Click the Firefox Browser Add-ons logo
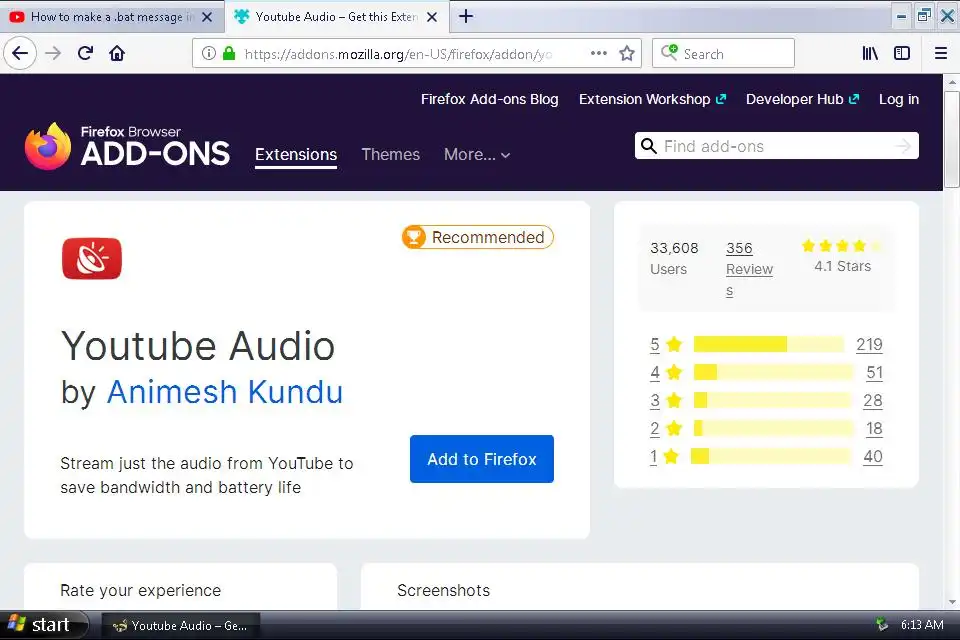 127,146
